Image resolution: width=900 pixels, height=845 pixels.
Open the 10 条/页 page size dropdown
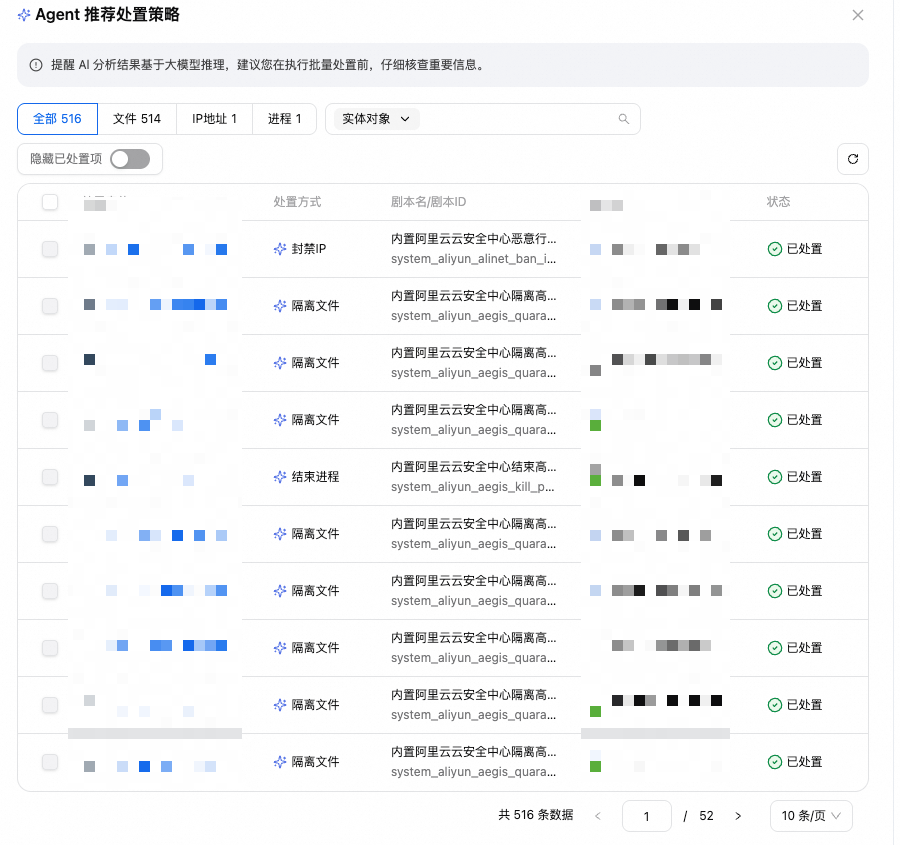click(x=811, y=816)
